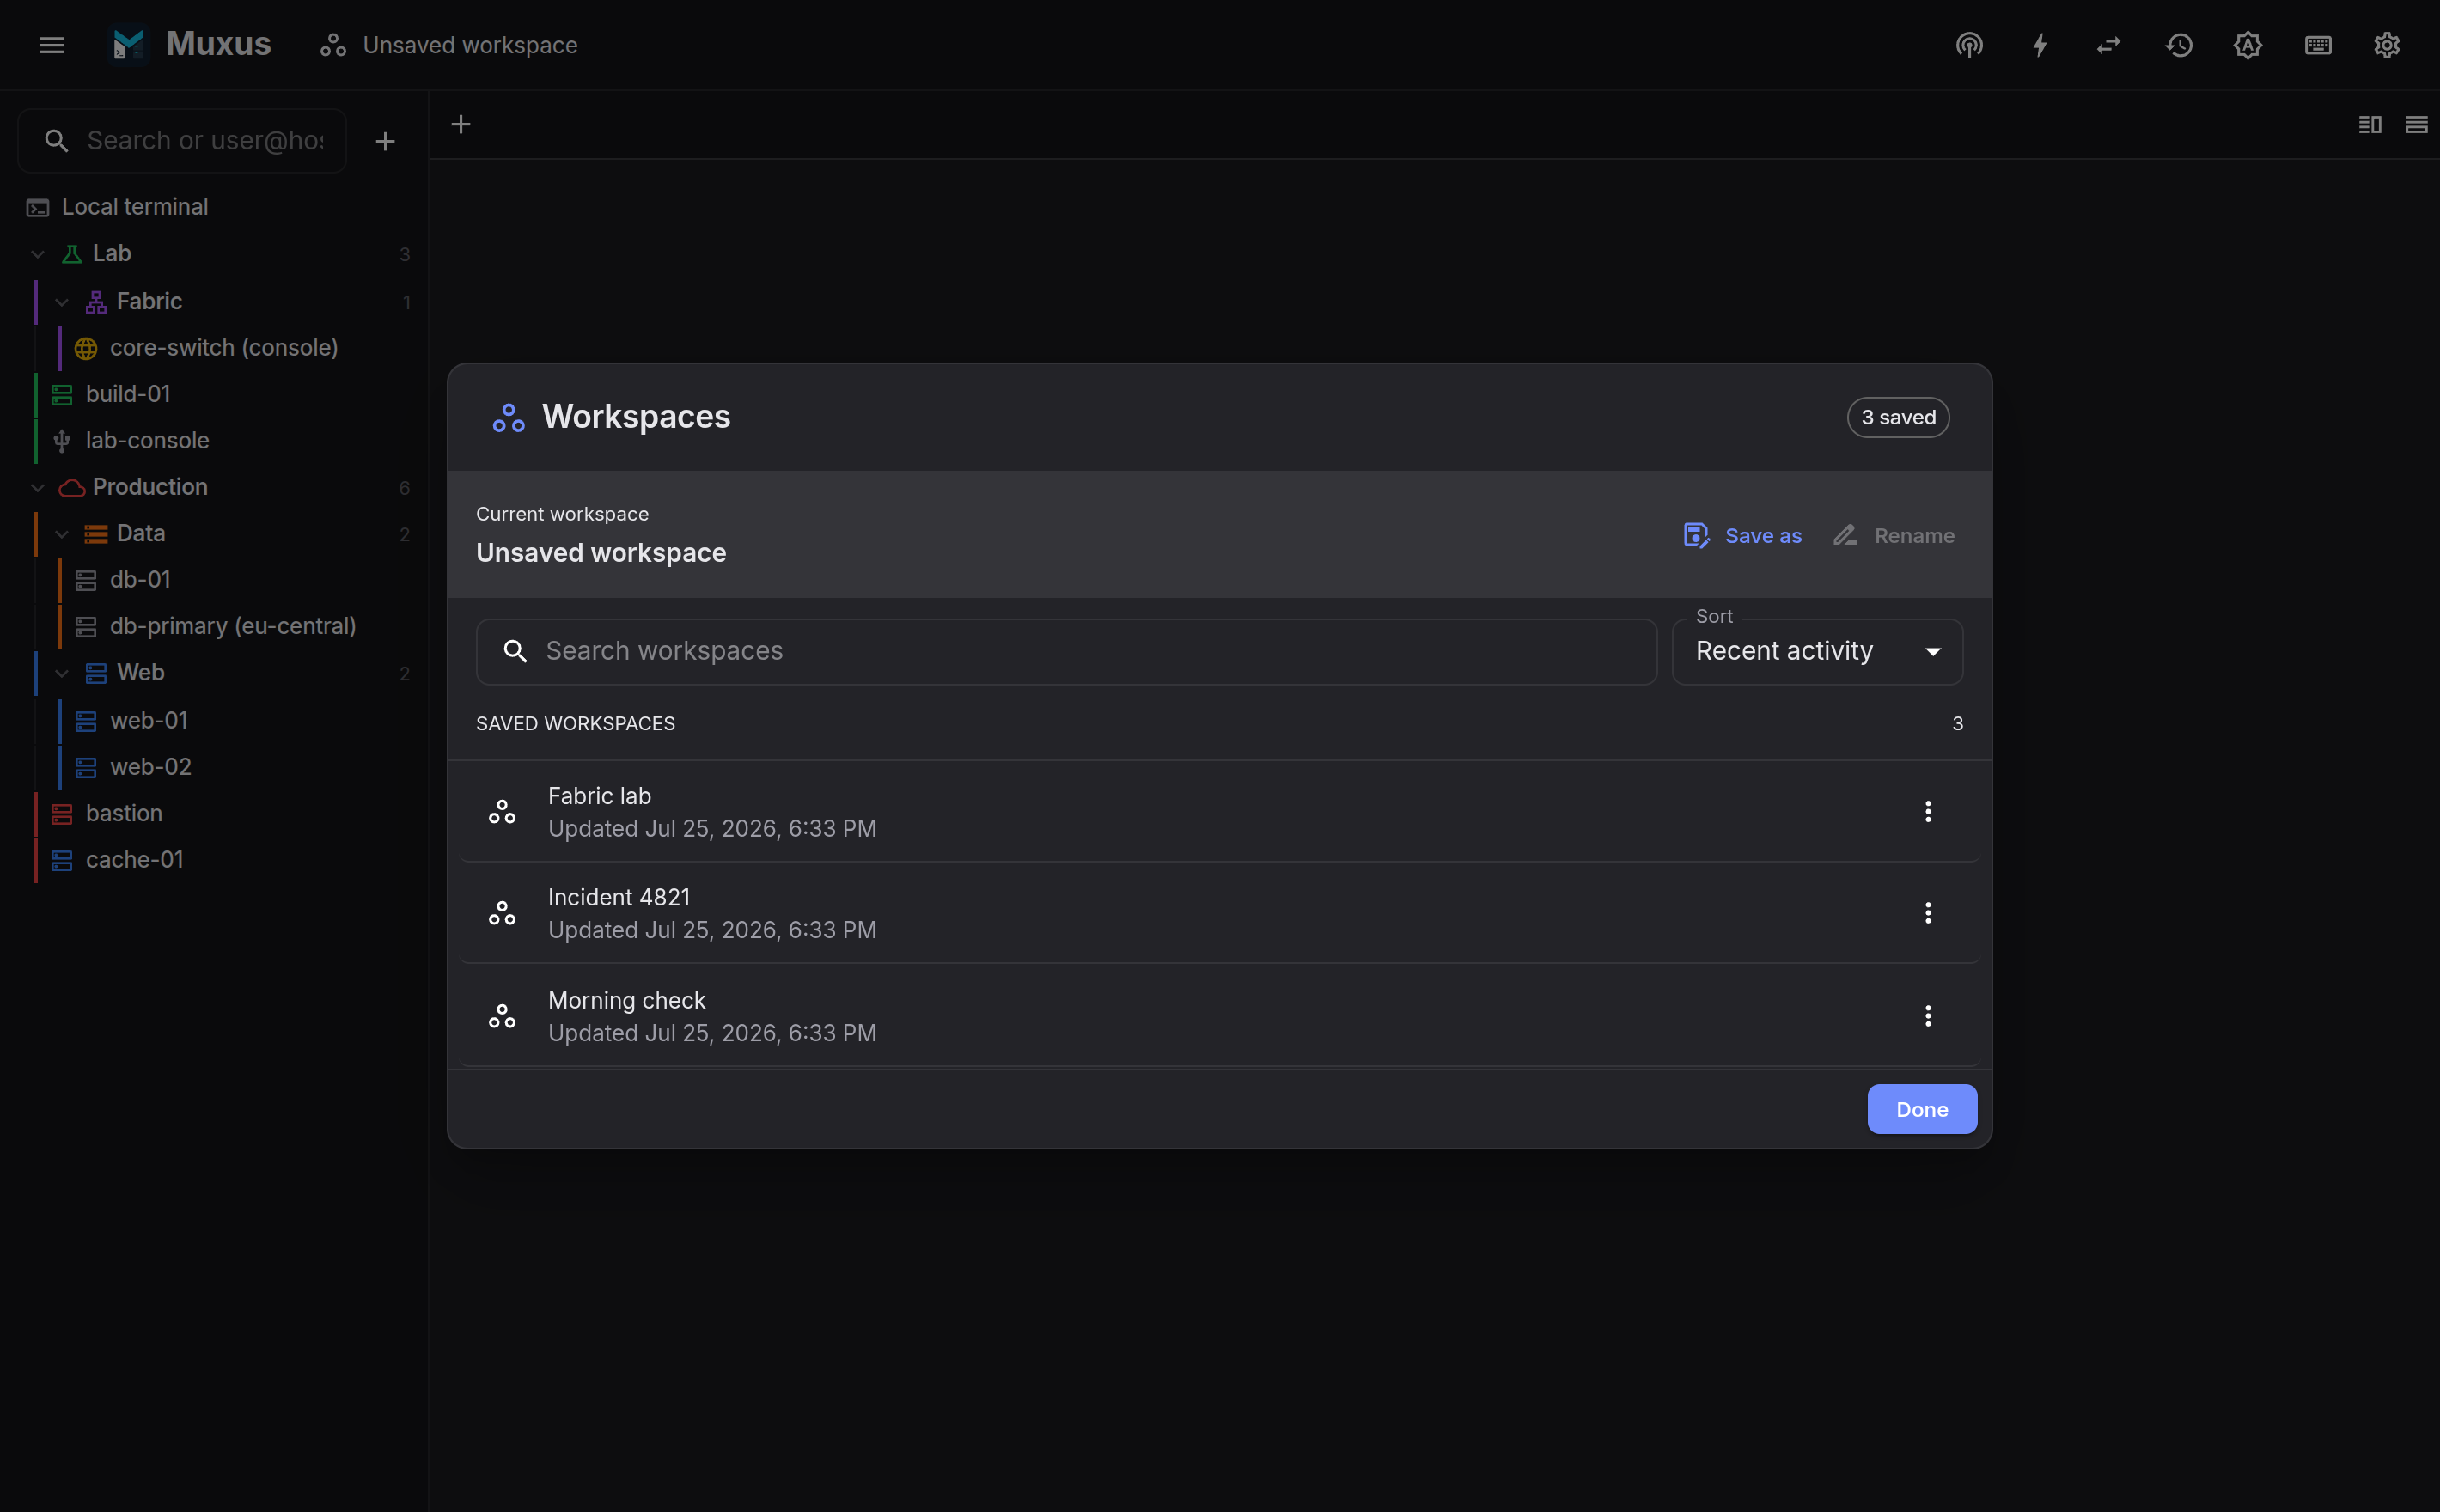The image size is (2440, 1512).
Task: Click the Done button
Action: click(x=1921, y=1109)
